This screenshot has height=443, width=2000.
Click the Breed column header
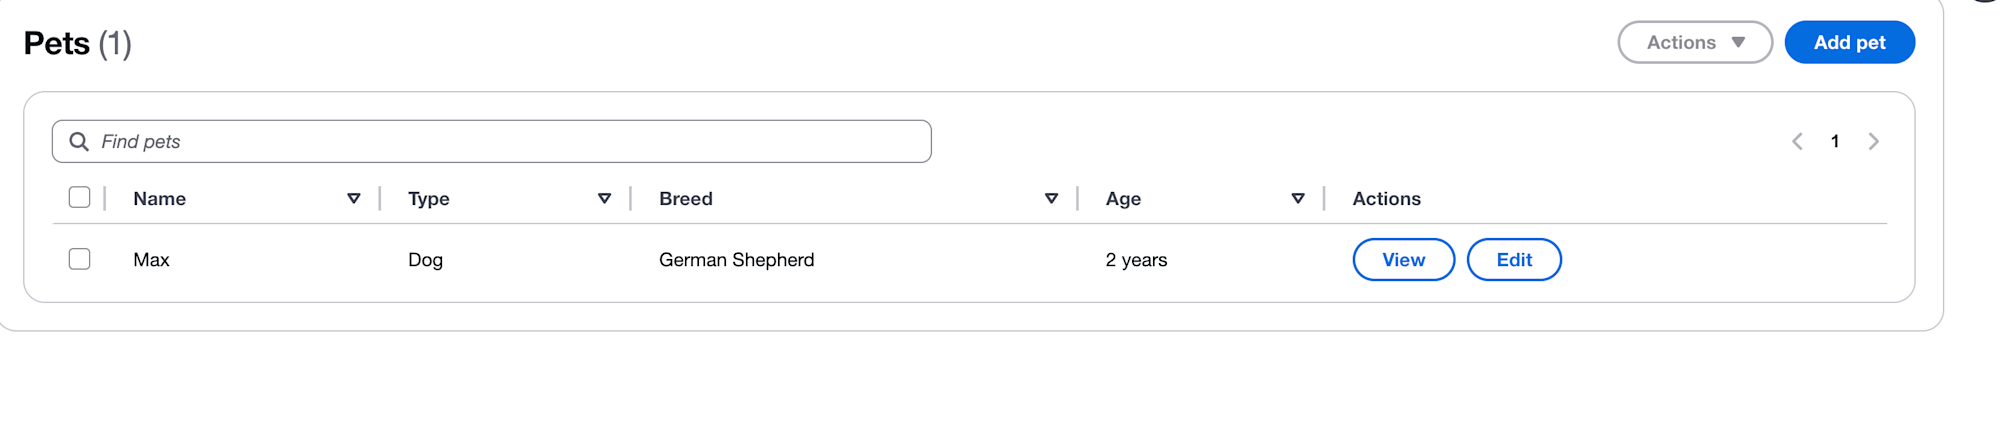tap(686, 199)
